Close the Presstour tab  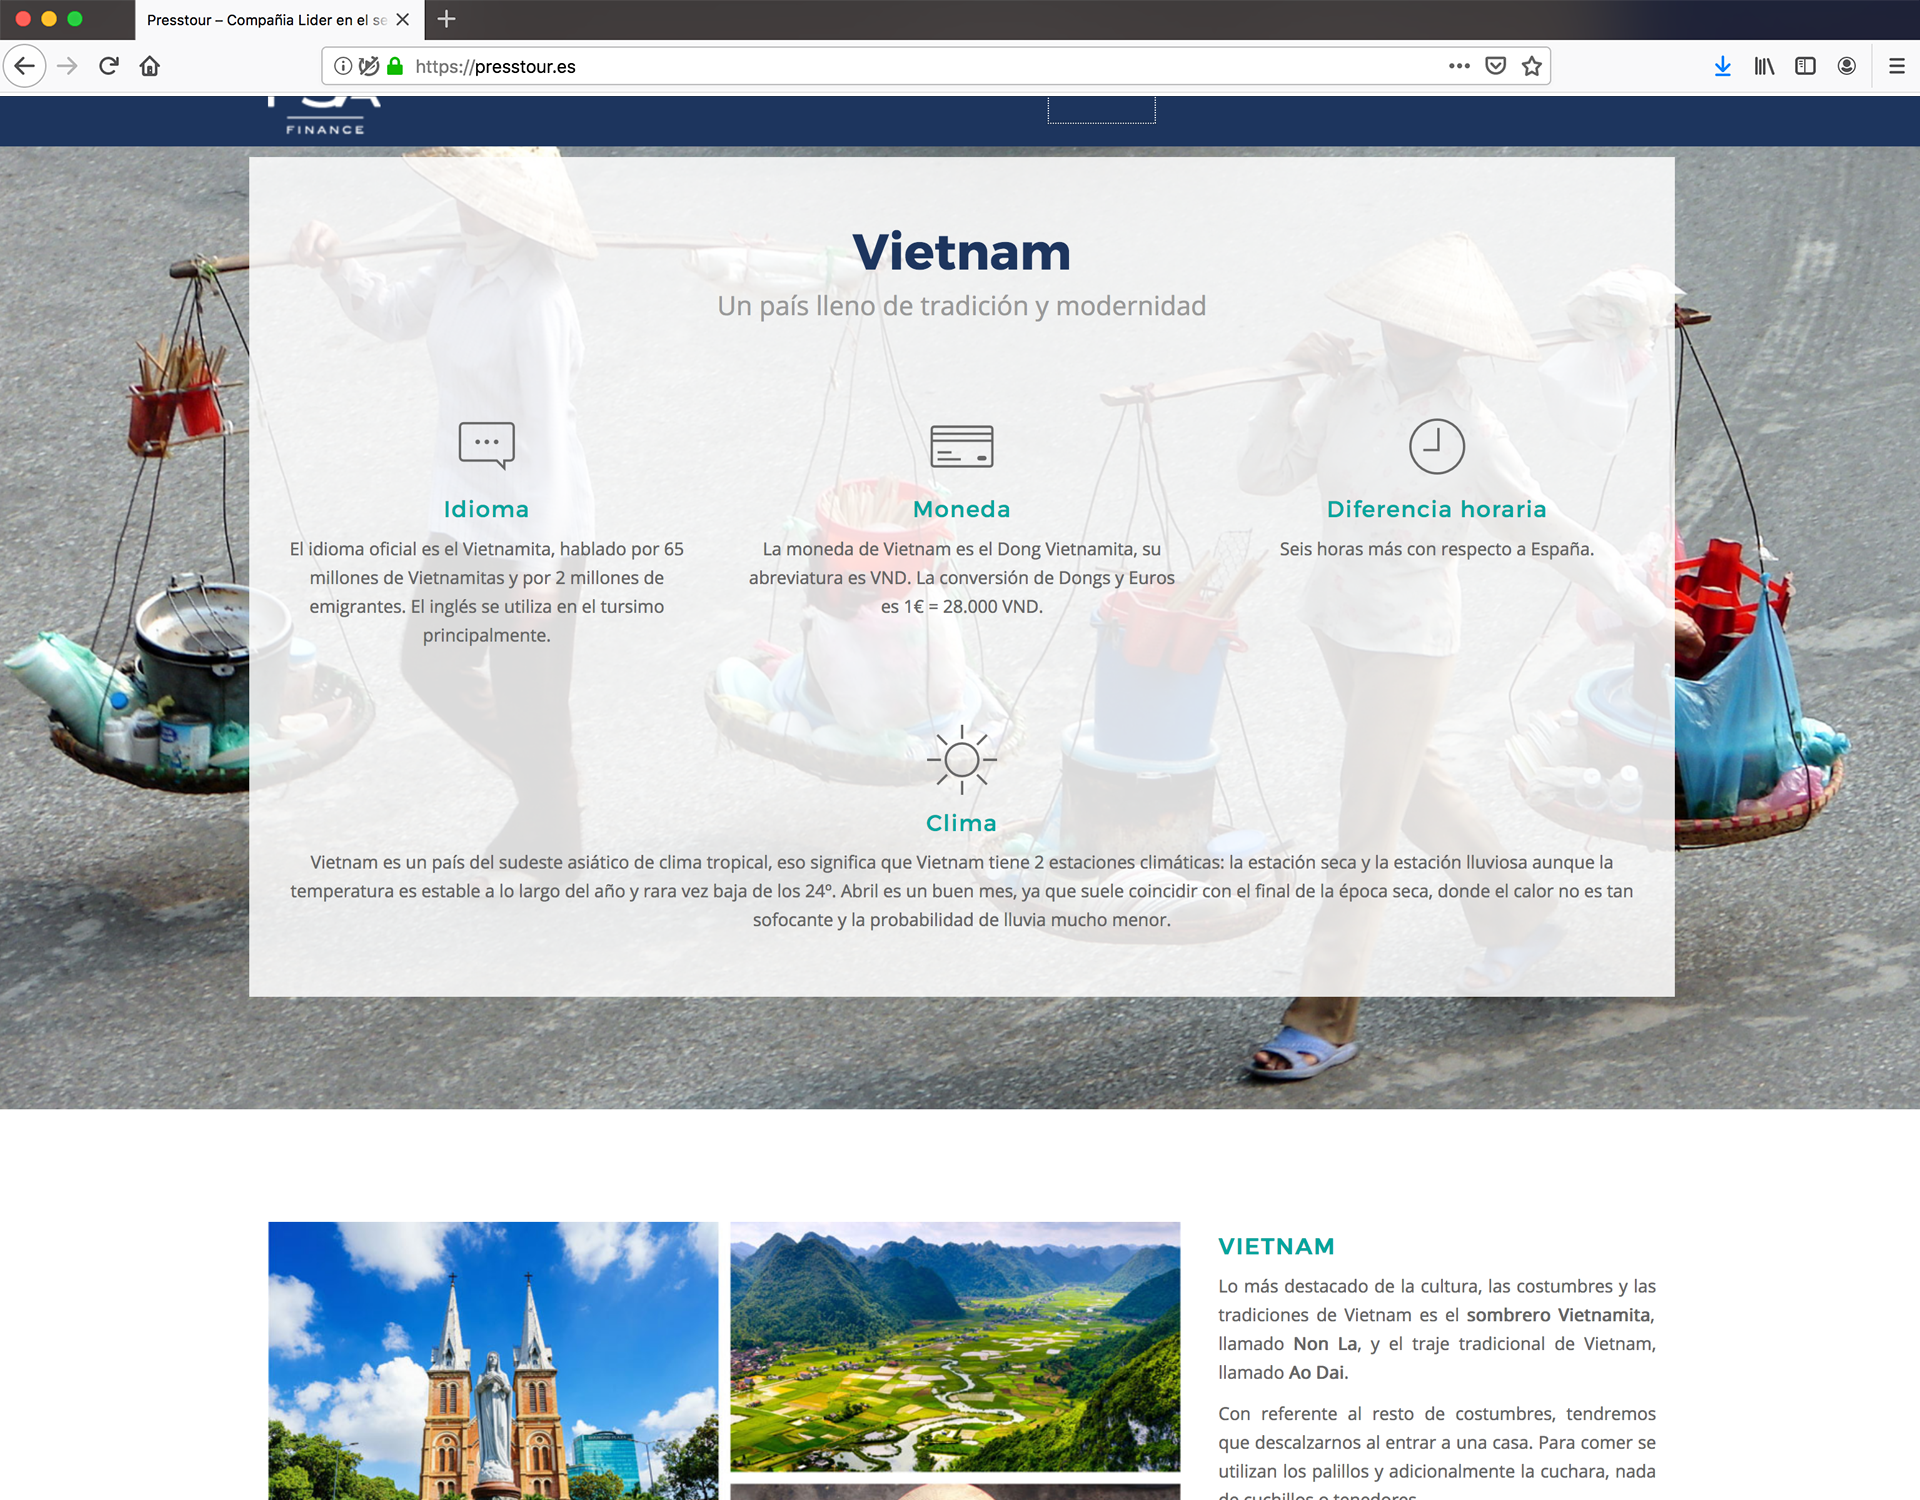[403, 20]
